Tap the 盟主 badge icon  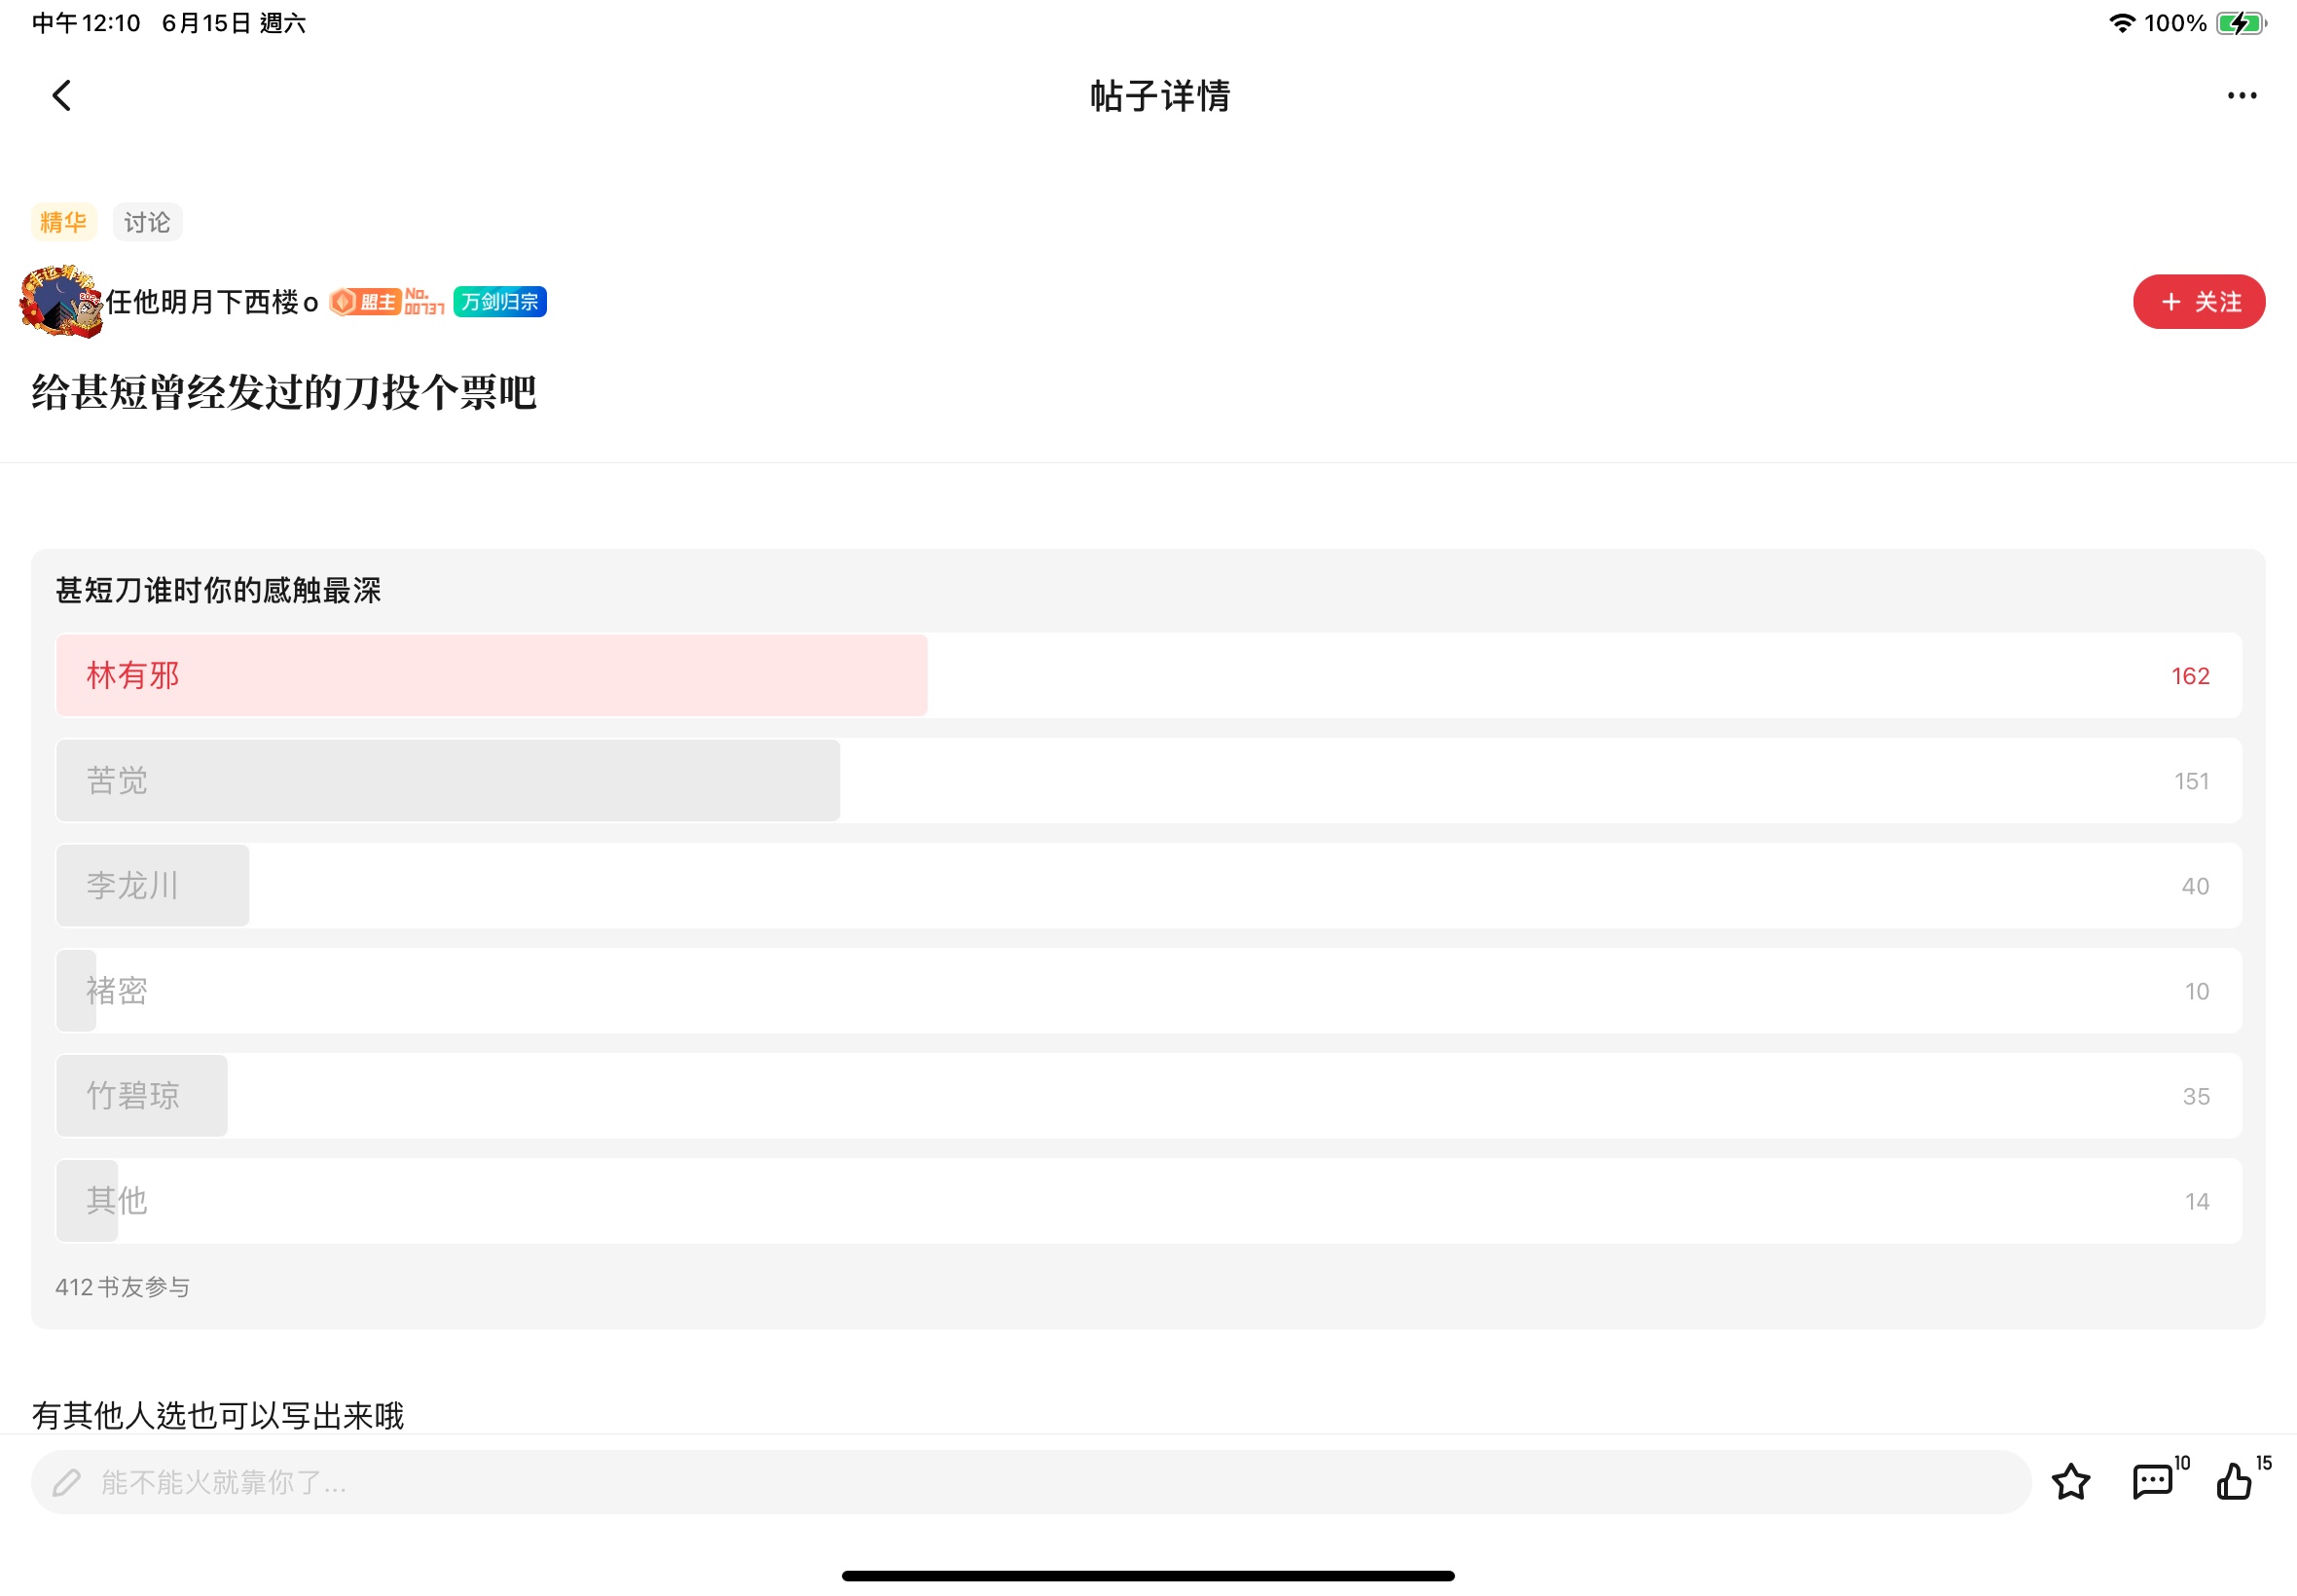[x=366, y=302]
